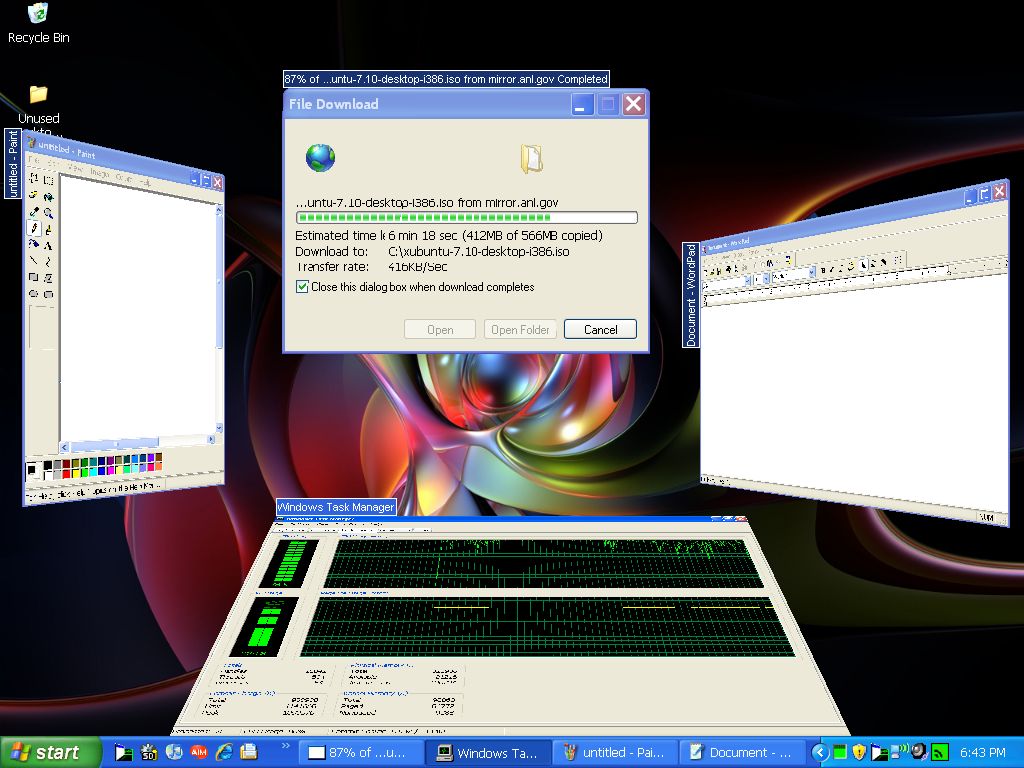Expand the hidden system tray icons arrow
The image size is (1024, 768).
coord(821,752)
